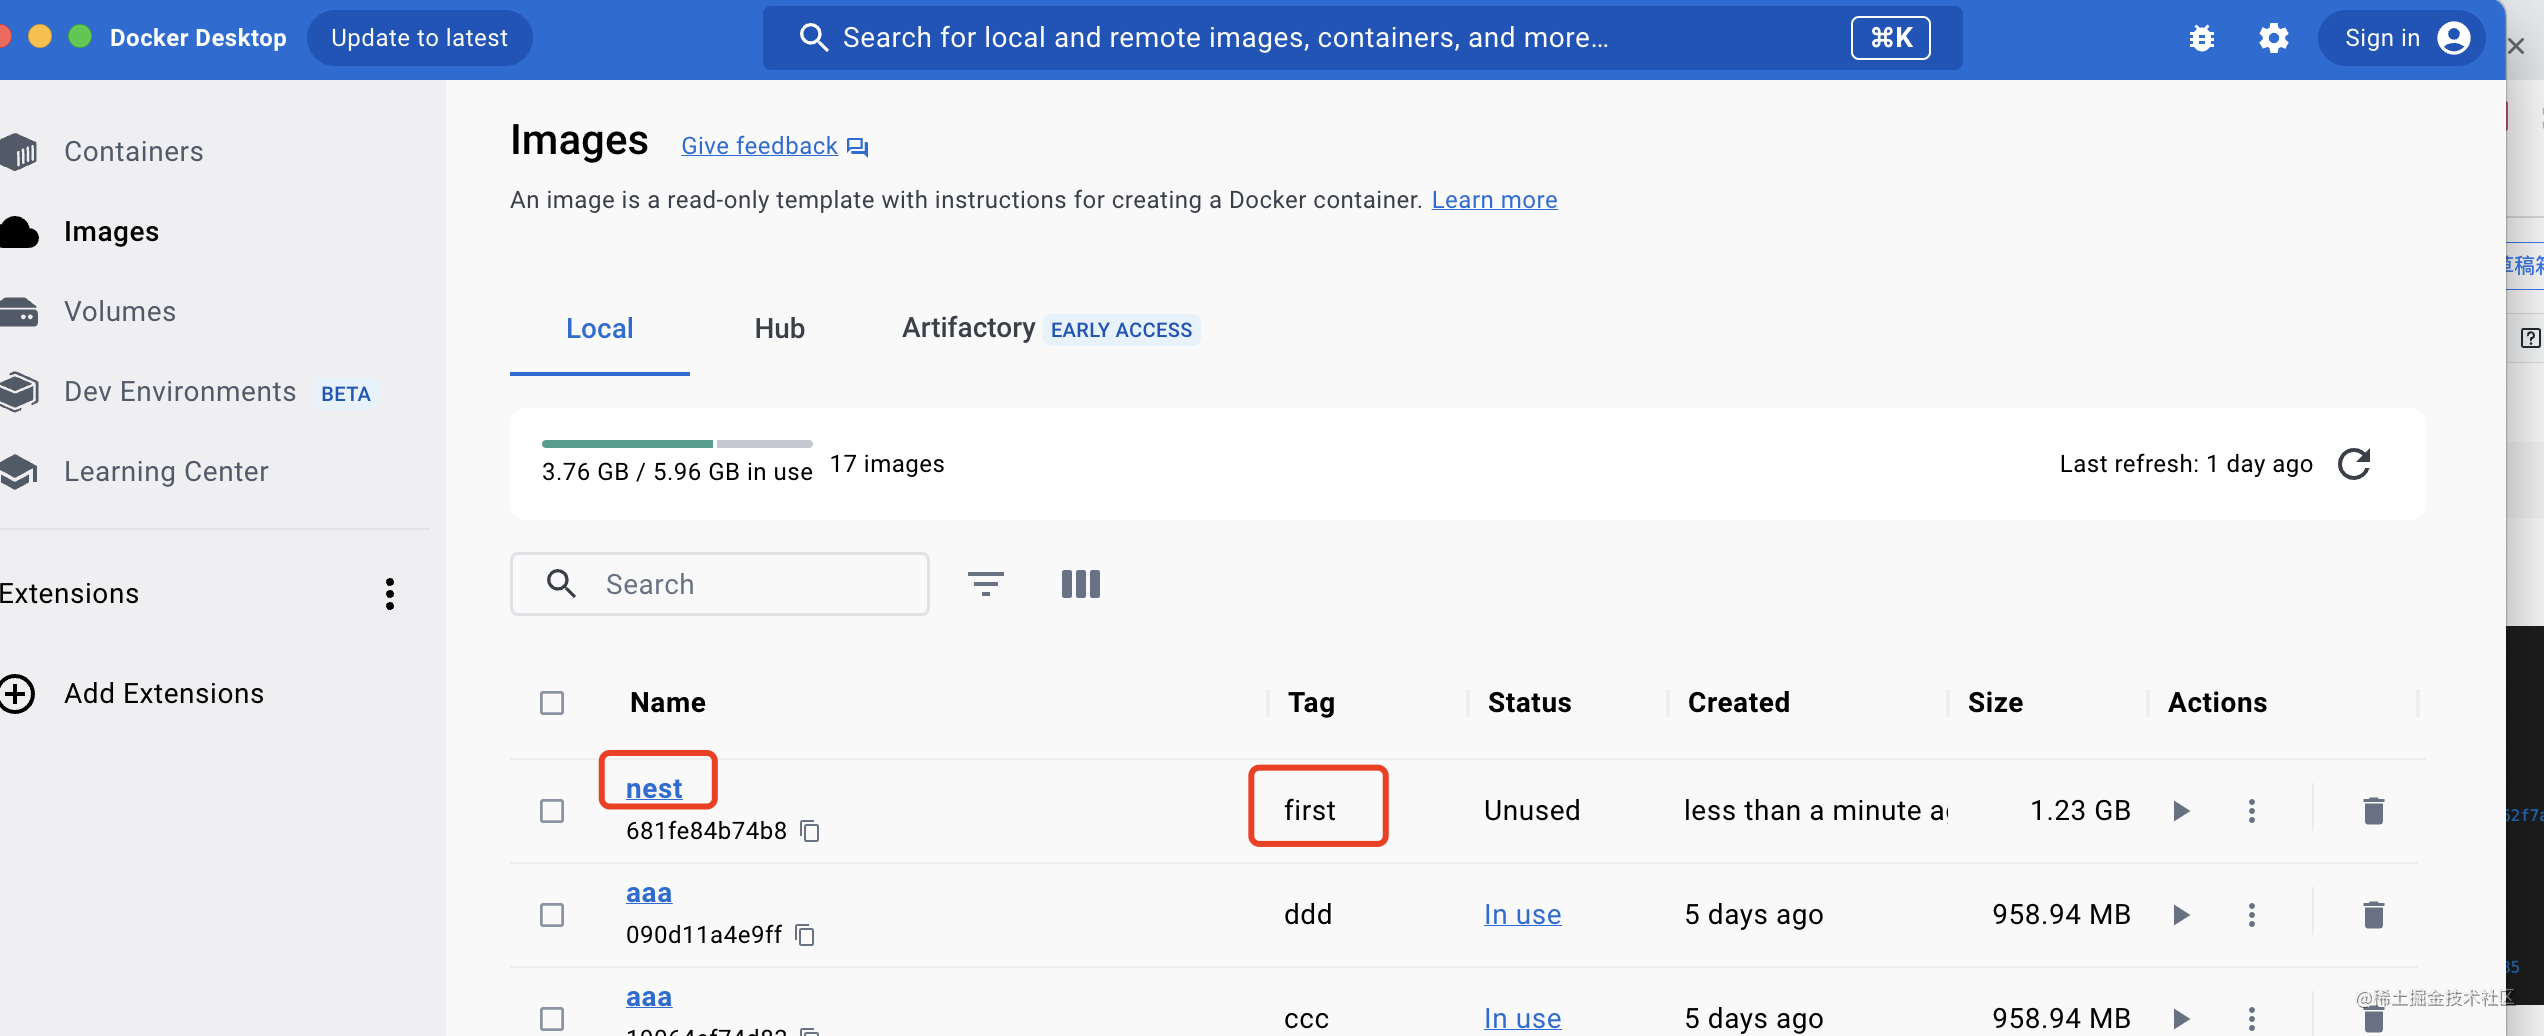Toggle the select-all images checkbox
Image resolution: width=2544 pixels, height=1036 pixels.
[552, 703]
